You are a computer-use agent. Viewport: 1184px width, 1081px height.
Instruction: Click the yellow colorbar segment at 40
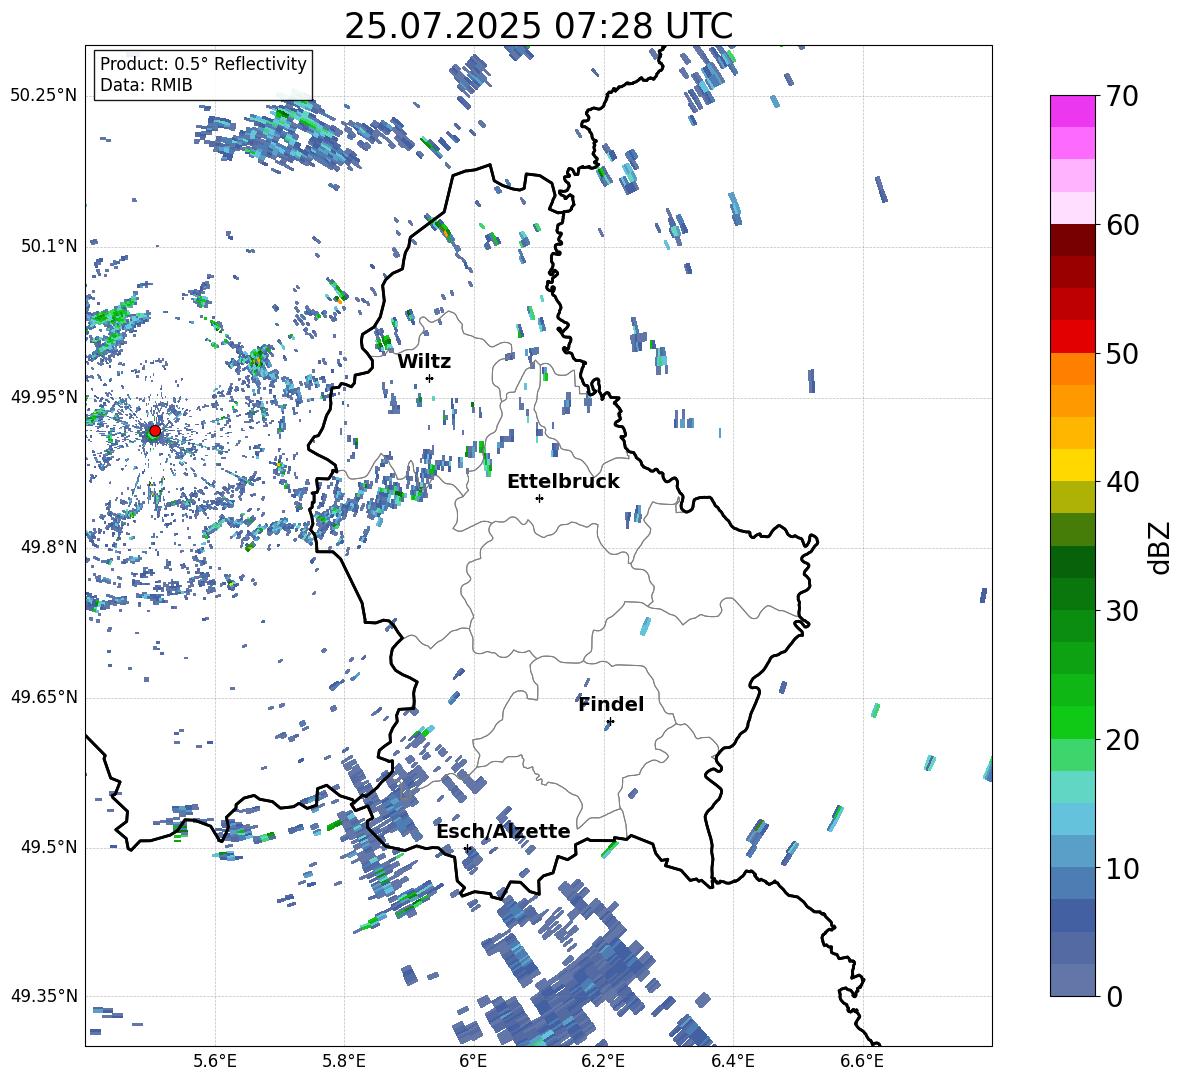tap(1072, 465)
